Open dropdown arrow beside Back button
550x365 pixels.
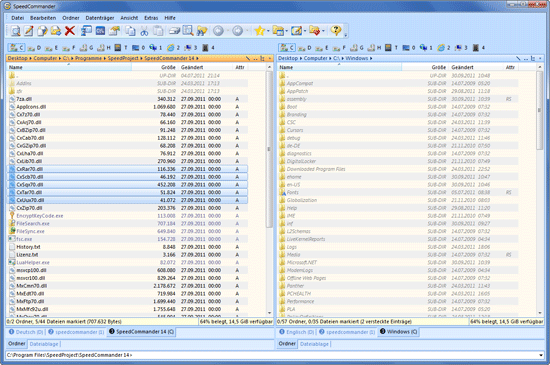tap(227, 31)
